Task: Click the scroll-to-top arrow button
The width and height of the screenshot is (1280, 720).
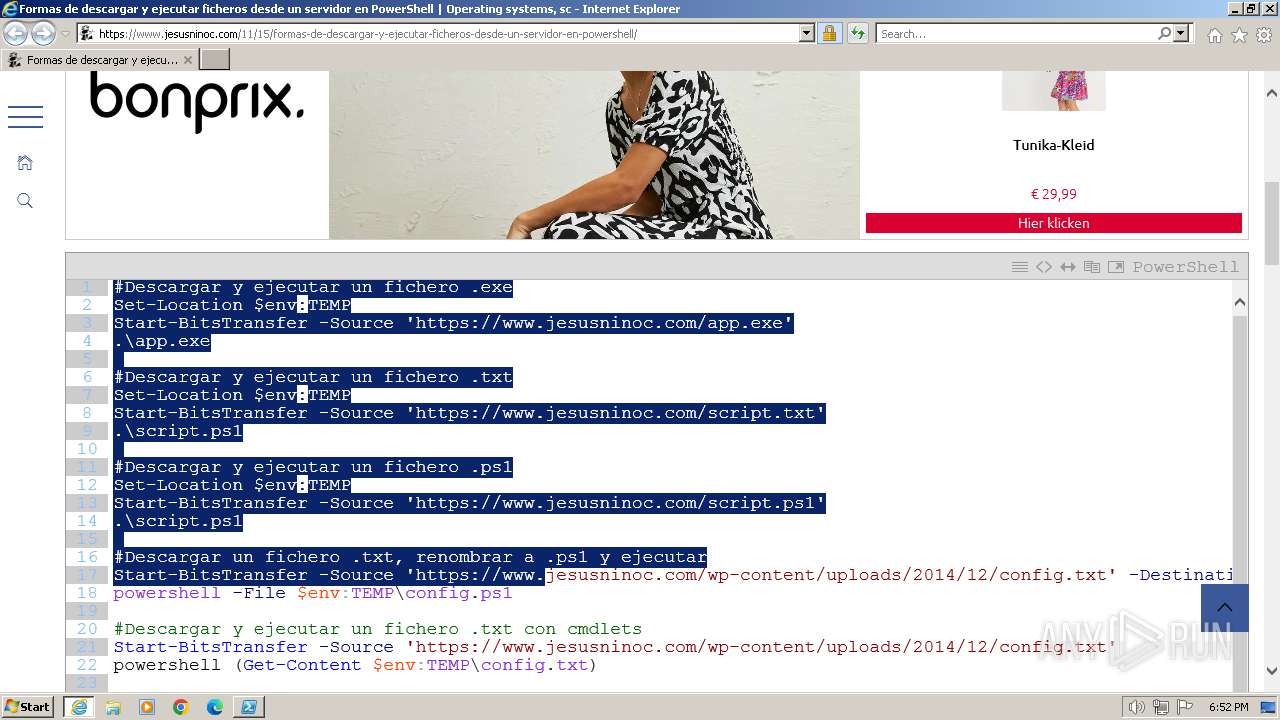Action: 1225,608
